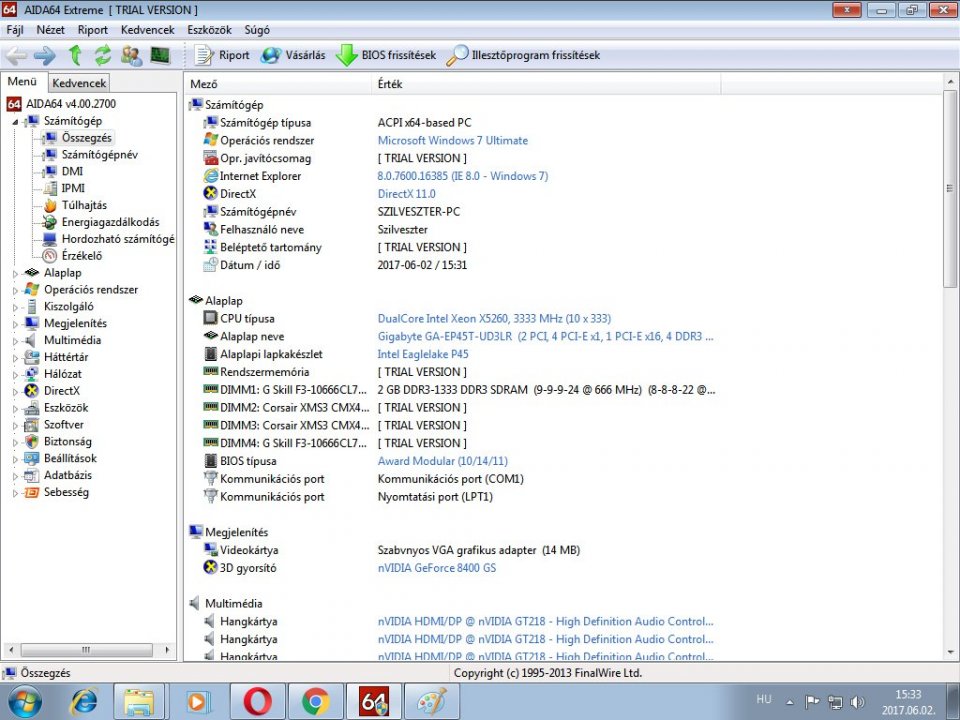Click the Érték column header

[x=546, y=84]
